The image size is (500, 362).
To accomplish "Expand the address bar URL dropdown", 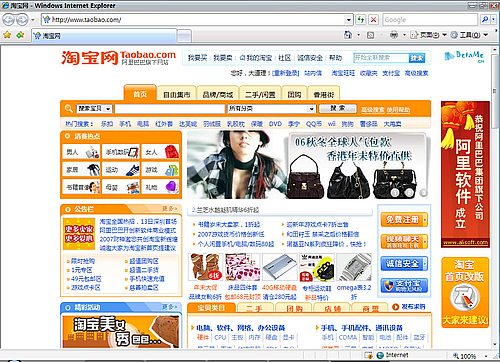I will tap(349, 20).
